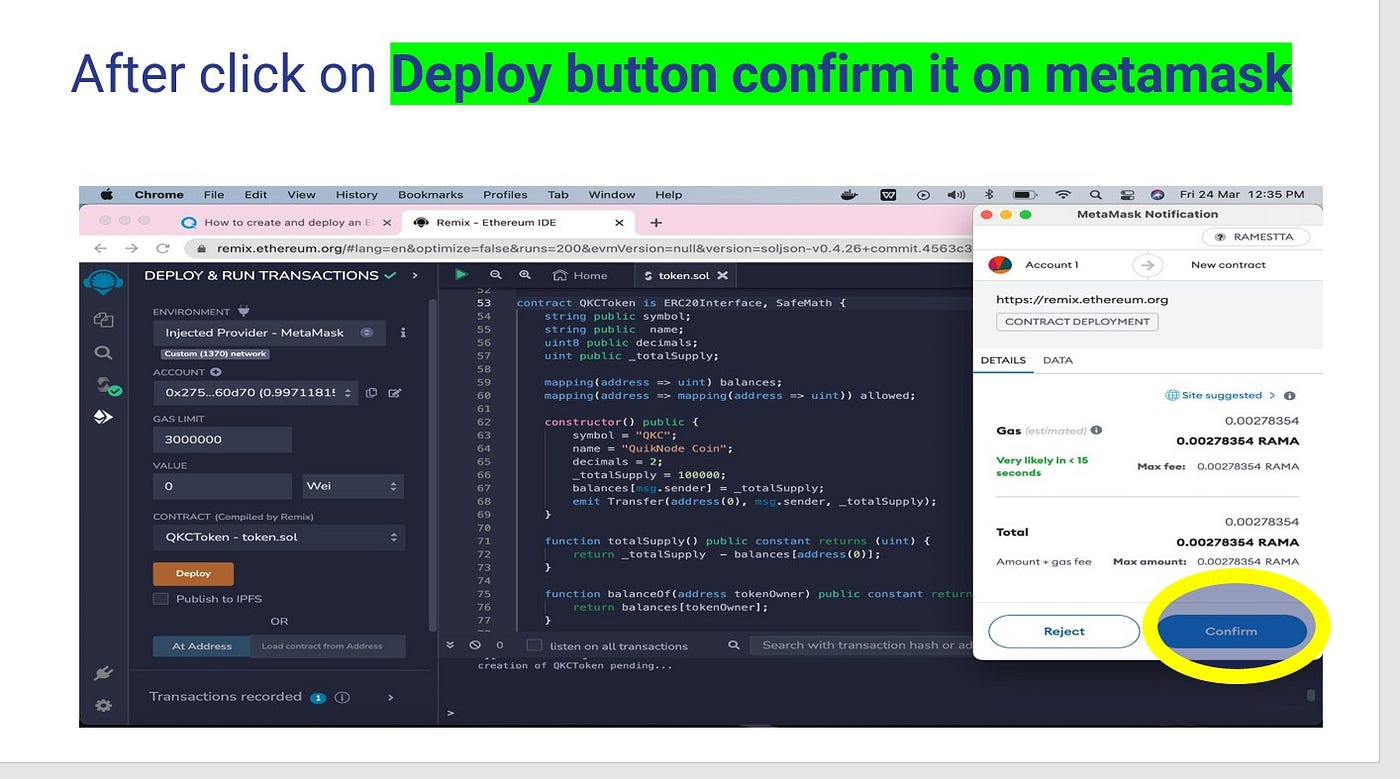Tick the Publish to IPFS checkbox

pos(160,599)
